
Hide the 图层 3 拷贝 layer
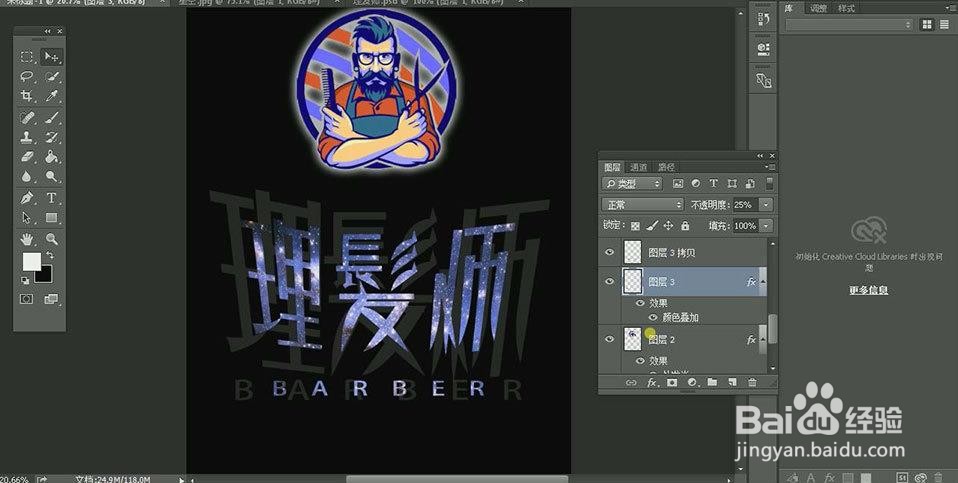tap(609, 252)
